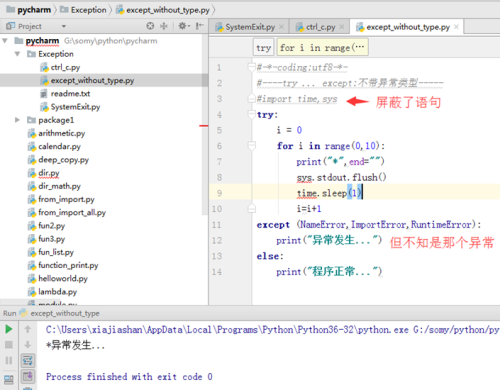The width and height of the screenshot is (500, 390).
Task: Pause the program output
Action: pos(9,360)
